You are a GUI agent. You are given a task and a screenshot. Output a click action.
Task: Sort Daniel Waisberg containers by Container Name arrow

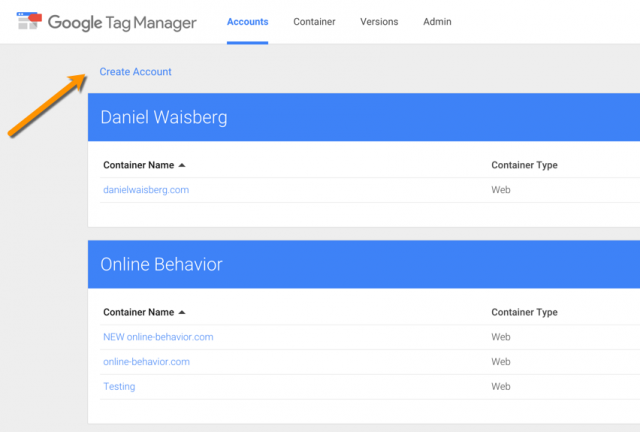tap(182, 165)
